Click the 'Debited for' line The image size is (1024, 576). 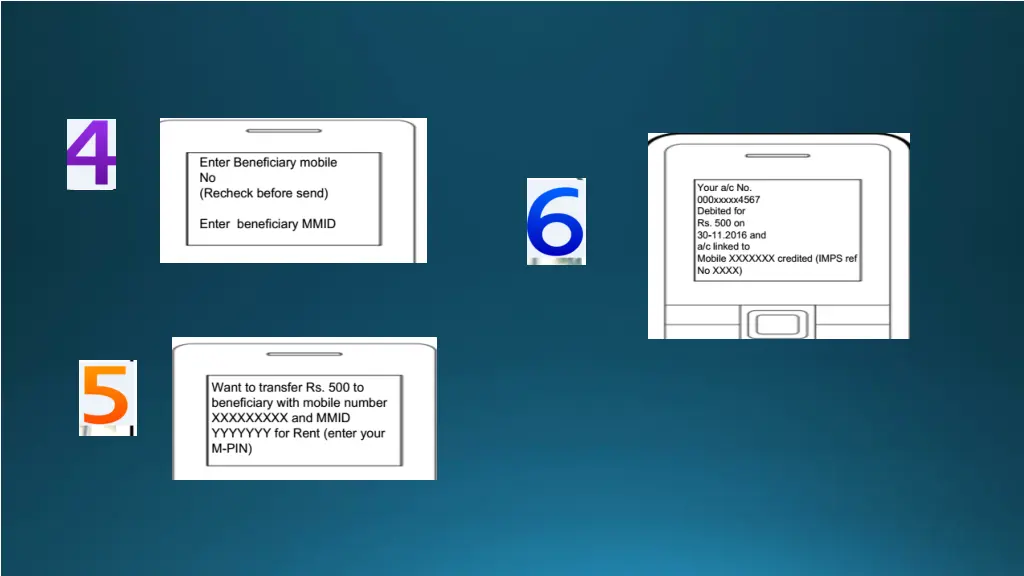[x=721, y=212]
